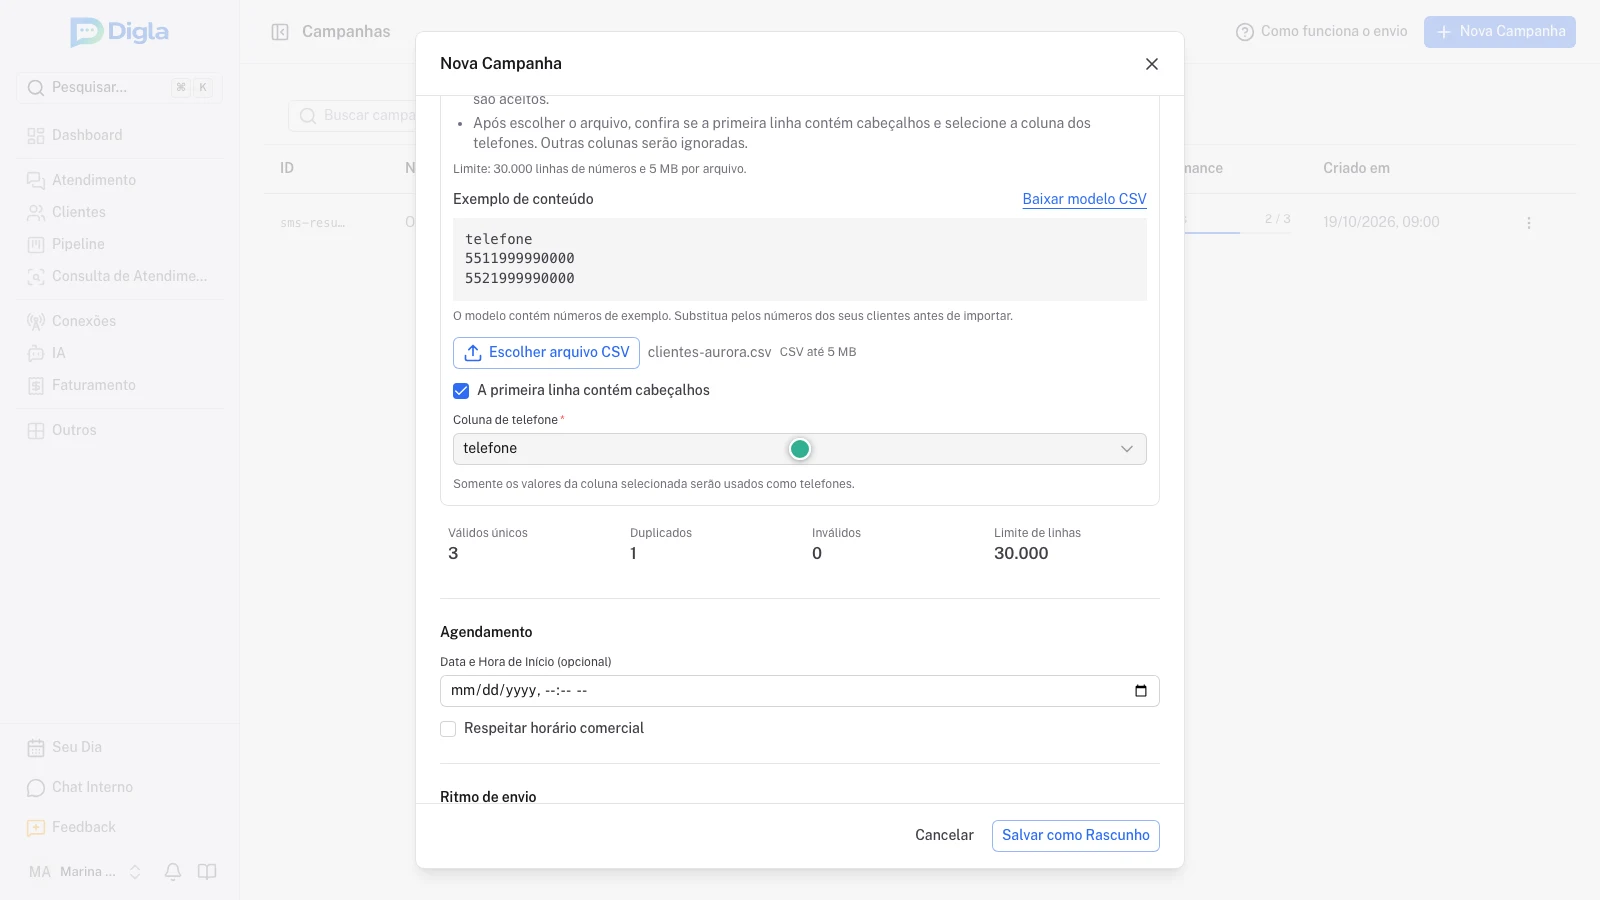The image size is (1600, 900).
Task: Click the Campanhas page title
Action: click(x=346, y=32)
